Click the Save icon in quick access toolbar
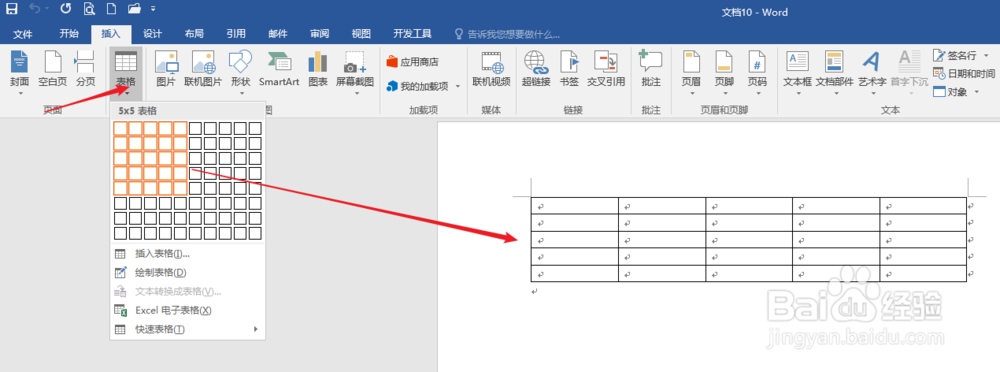Viewport: 1000px width, 372px height. pyautogui.click(x=11, y=9)
